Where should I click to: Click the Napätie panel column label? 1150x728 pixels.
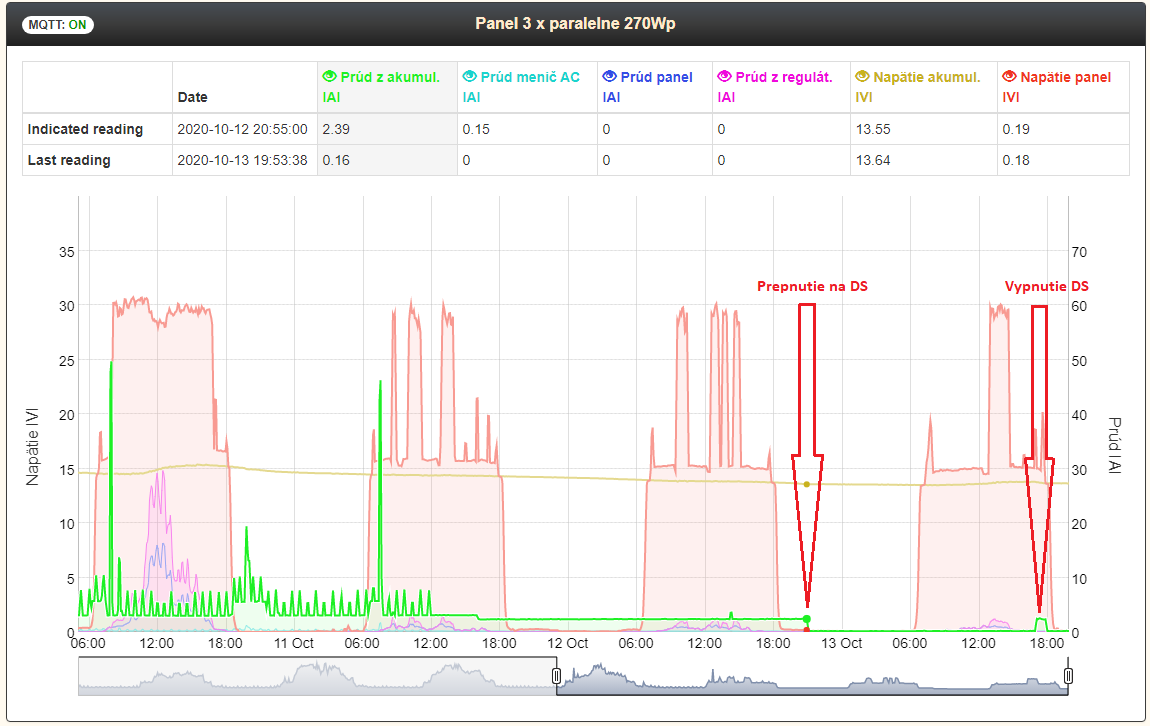tap(1066, 77)
